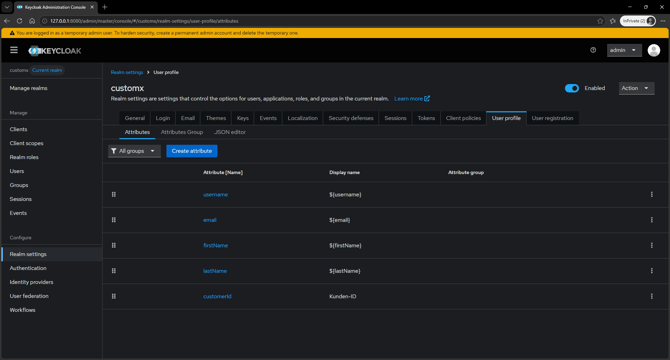The image size is (670, 360).
Task: Click the browser favorites star icon
Action: (x=600, y=21)
